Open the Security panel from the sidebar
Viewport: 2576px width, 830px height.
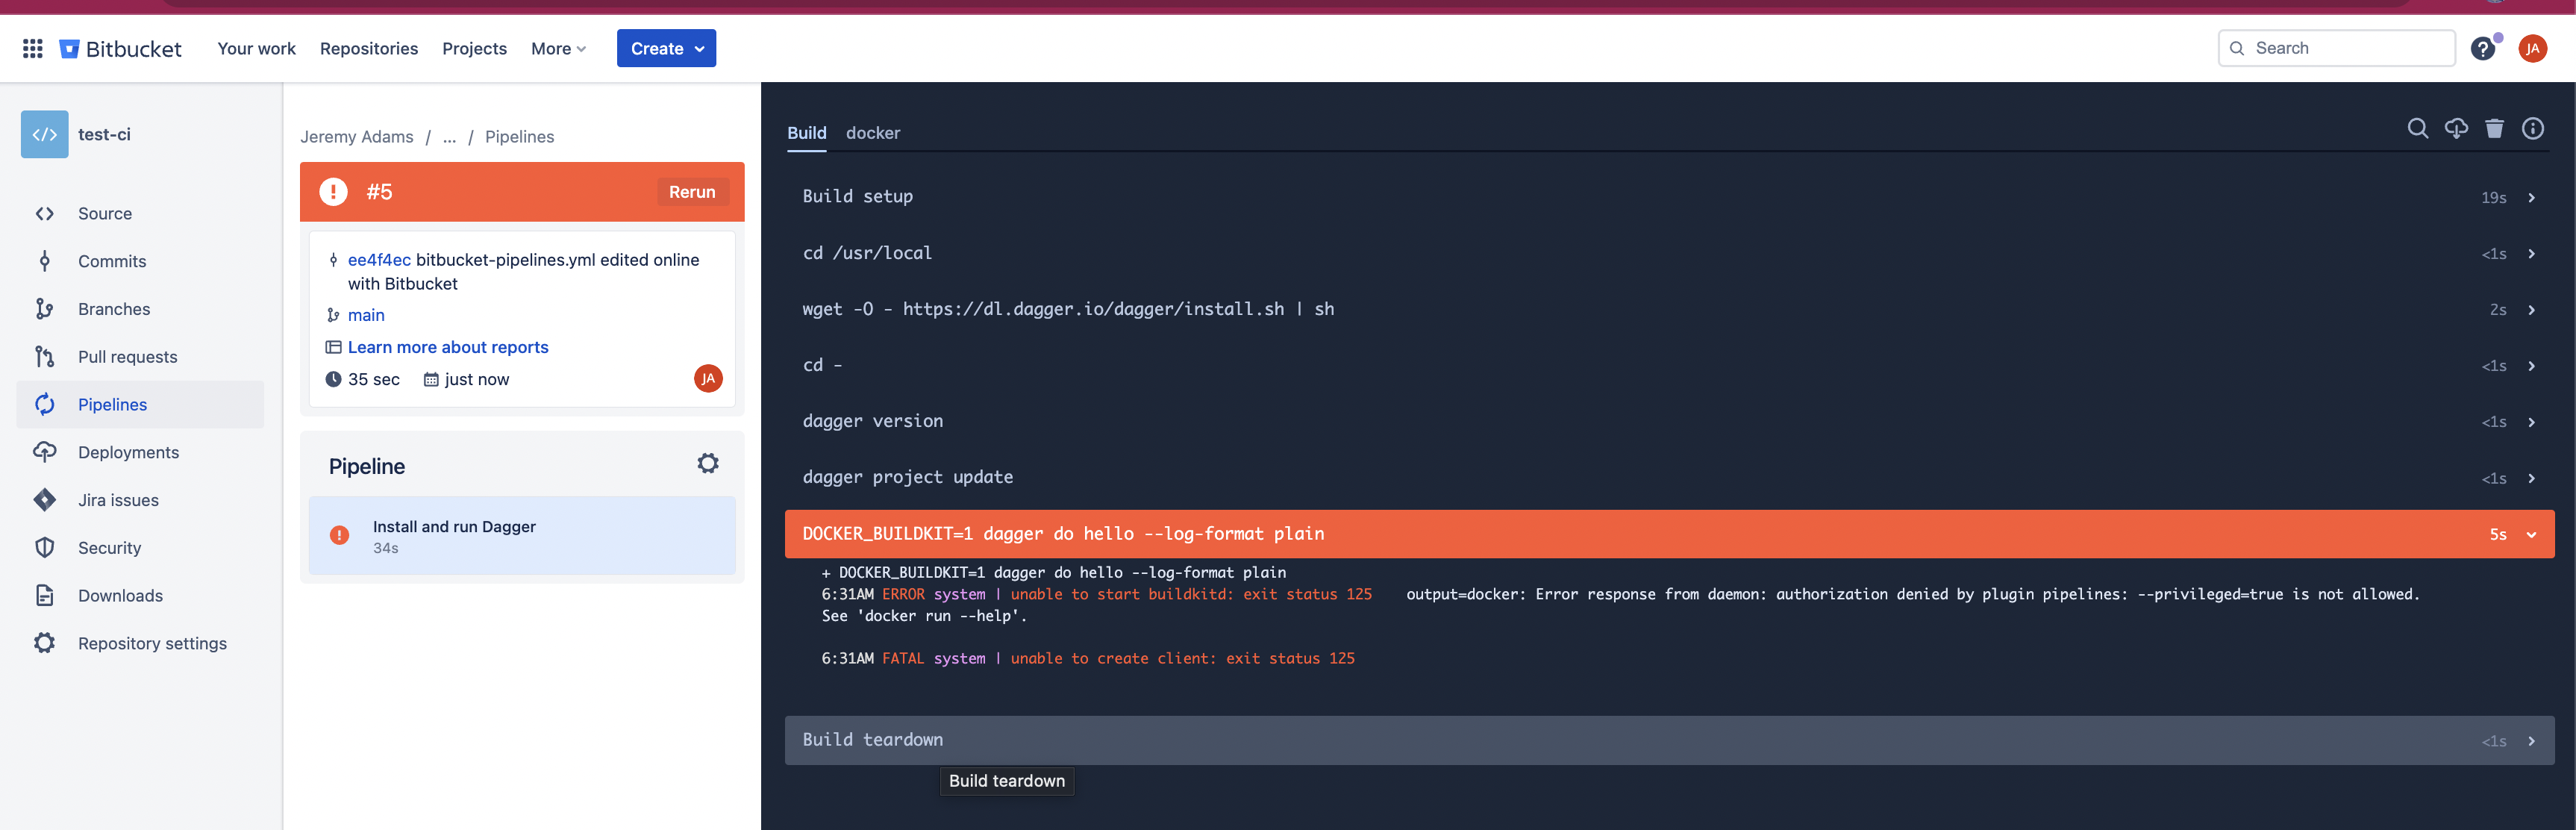click(x=110, y=547)
